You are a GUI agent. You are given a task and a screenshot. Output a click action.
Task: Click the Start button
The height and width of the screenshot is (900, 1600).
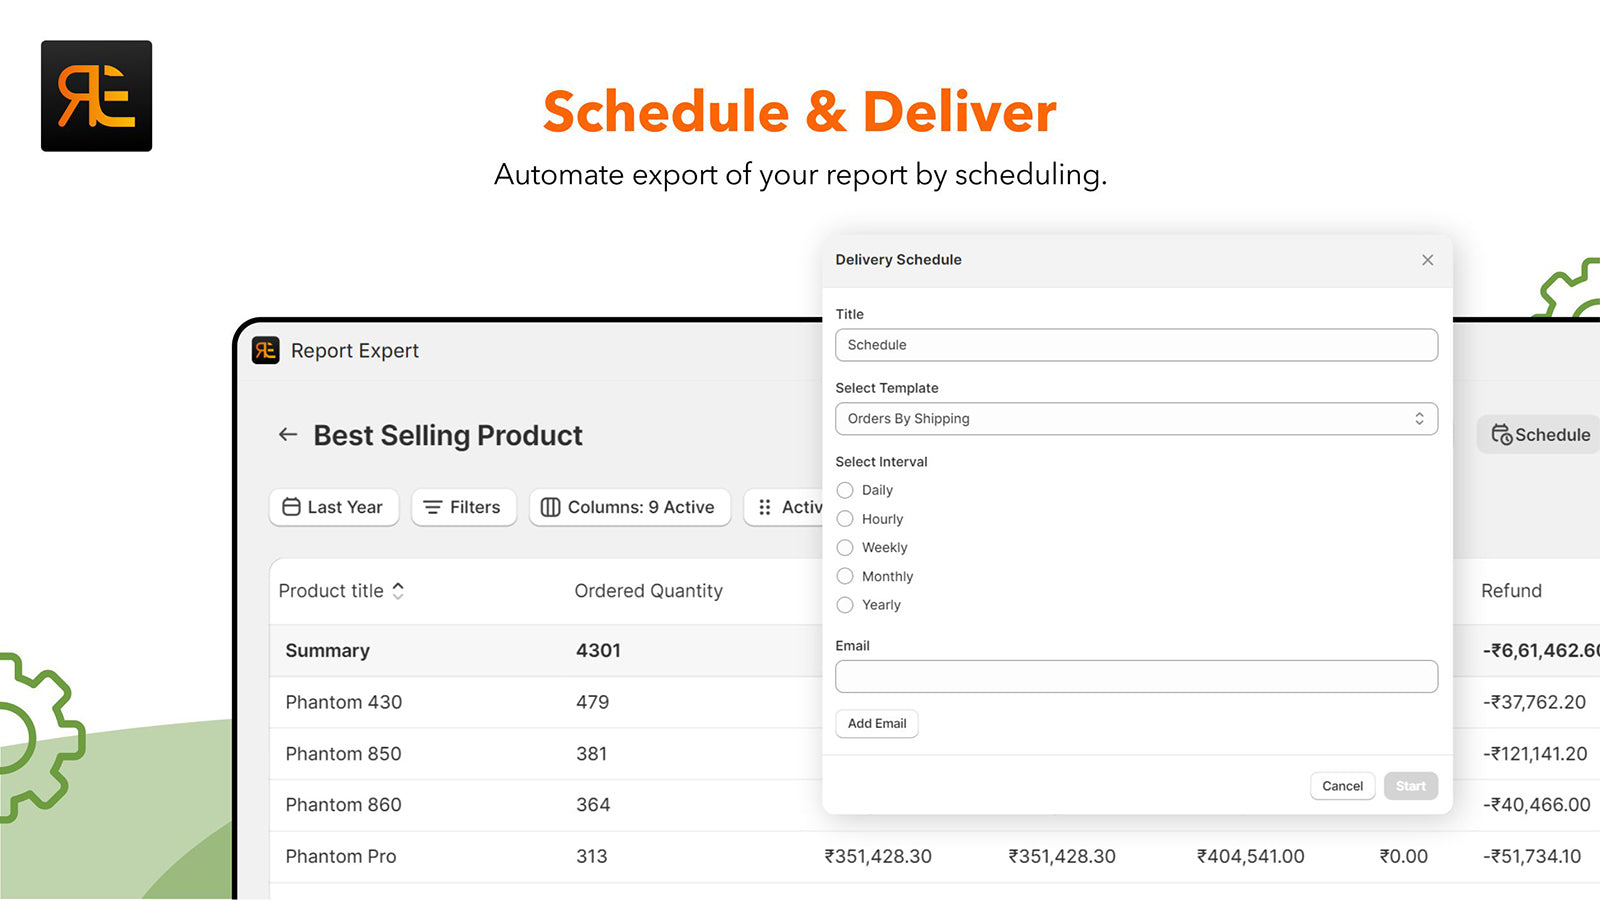(1410, 786)
